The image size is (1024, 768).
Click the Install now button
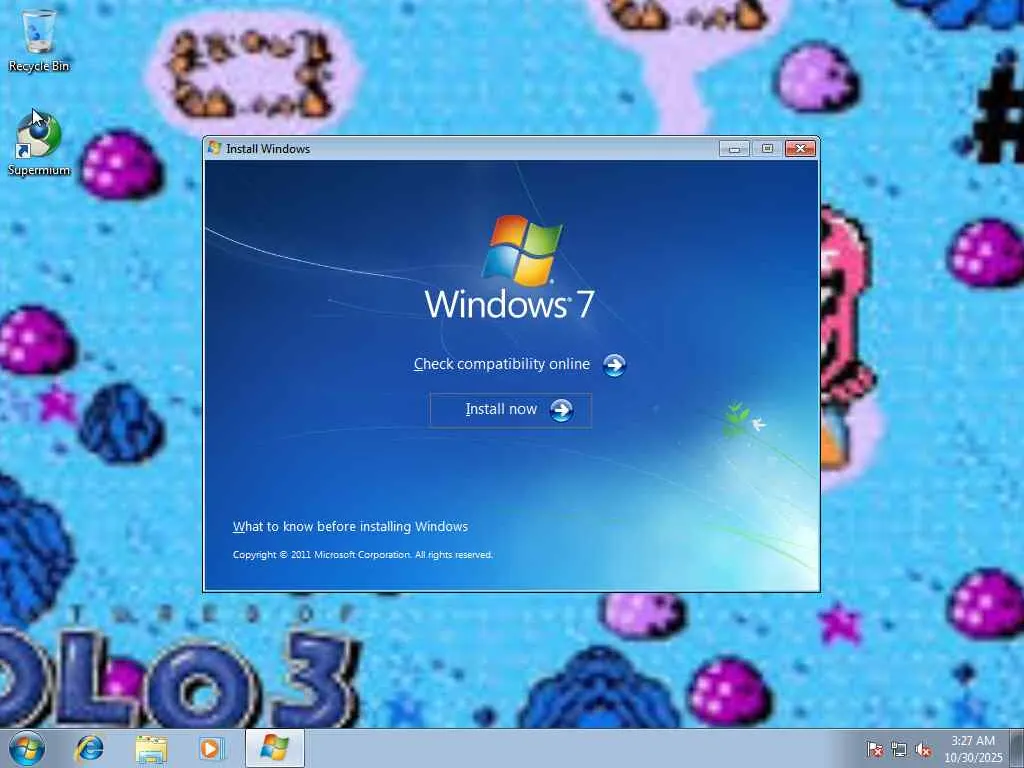click(x=511, y=410)
